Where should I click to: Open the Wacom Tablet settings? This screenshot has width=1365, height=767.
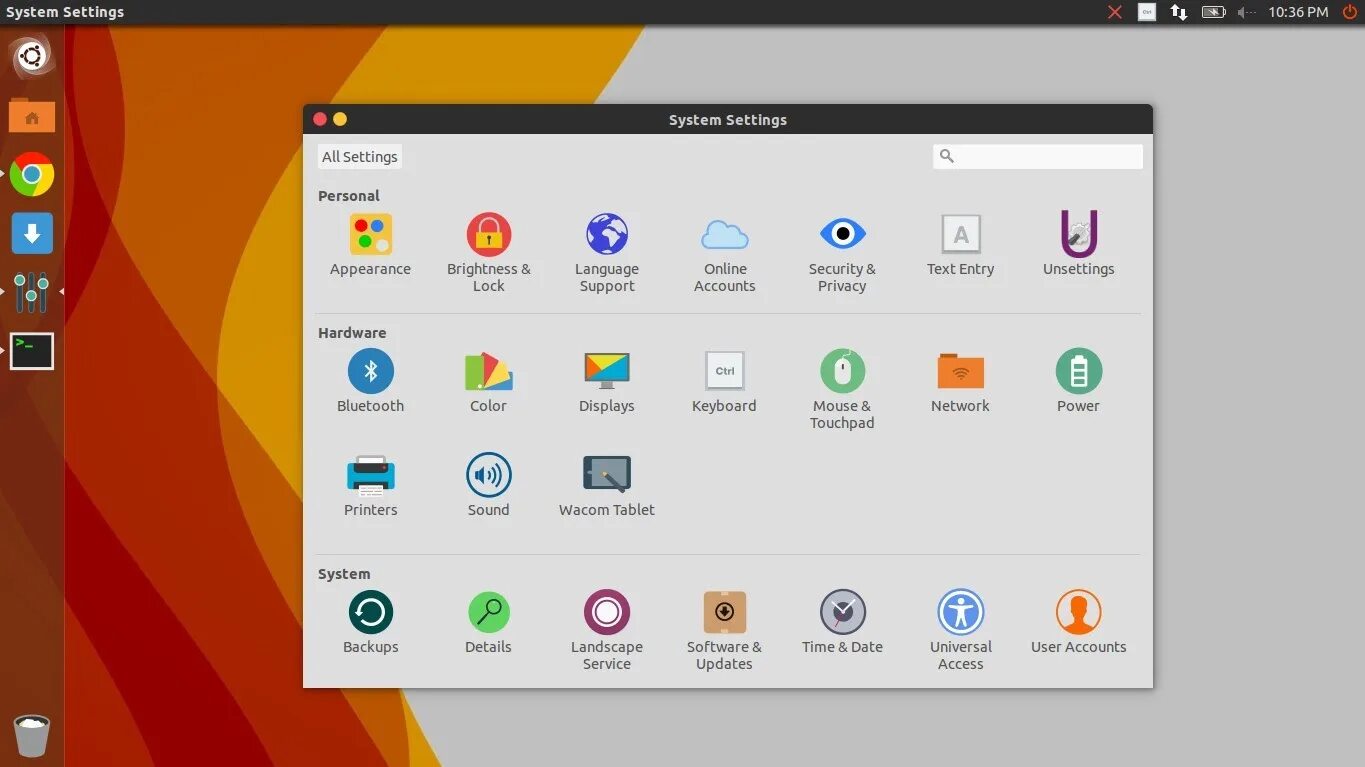tap(606, 480)
